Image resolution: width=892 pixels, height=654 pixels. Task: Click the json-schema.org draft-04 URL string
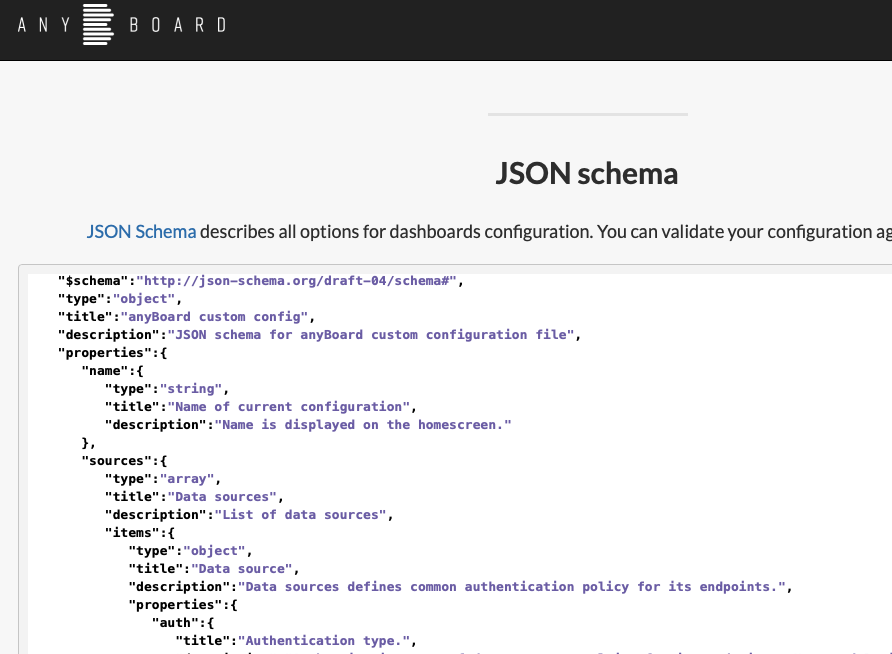click(x=299, y=280)
